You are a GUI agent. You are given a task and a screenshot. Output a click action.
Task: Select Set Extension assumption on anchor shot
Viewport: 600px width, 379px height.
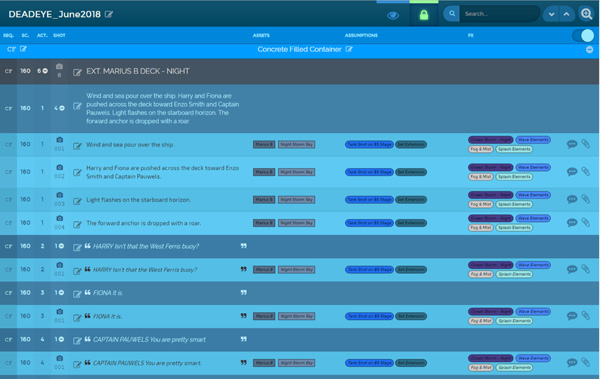[x=411, y=223]
